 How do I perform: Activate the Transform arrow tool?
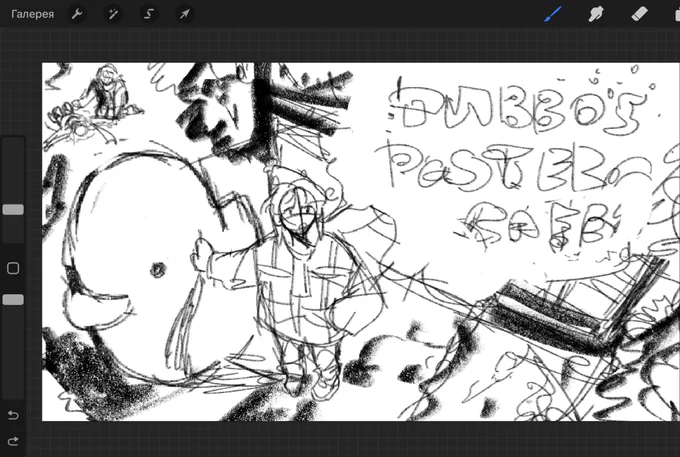pyautogui.click(x=184, y=14)
